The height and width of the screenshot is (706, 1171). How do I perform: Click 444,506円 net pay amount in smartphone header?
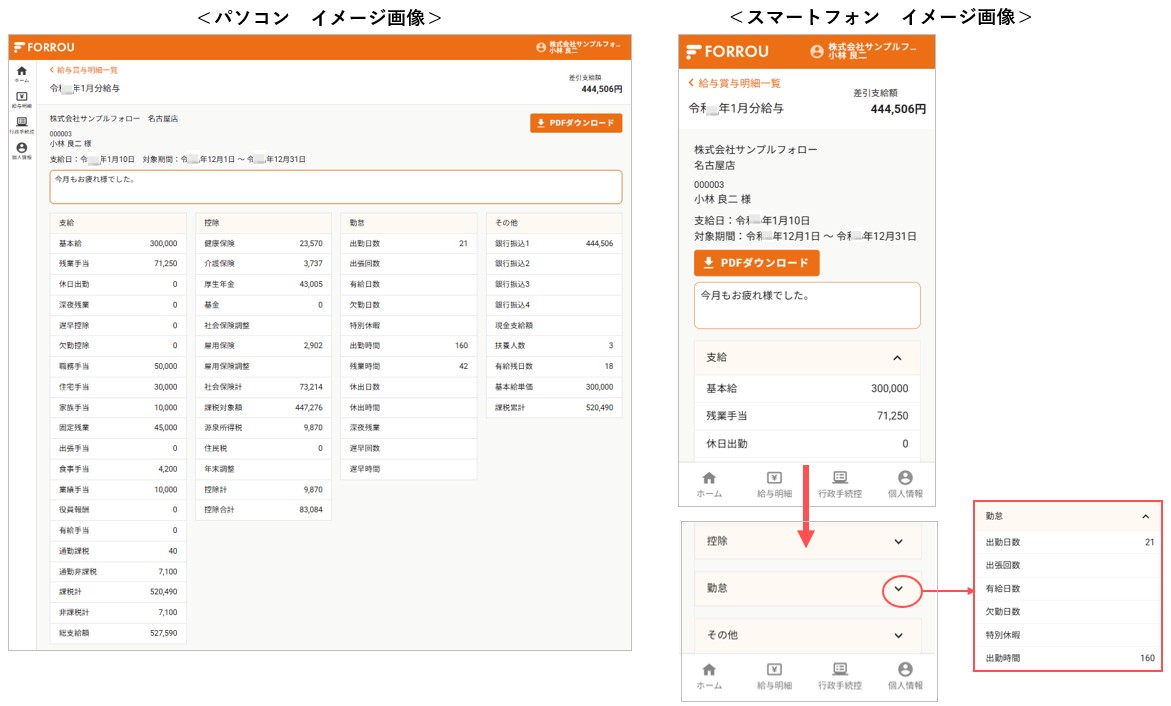[898, 109]
